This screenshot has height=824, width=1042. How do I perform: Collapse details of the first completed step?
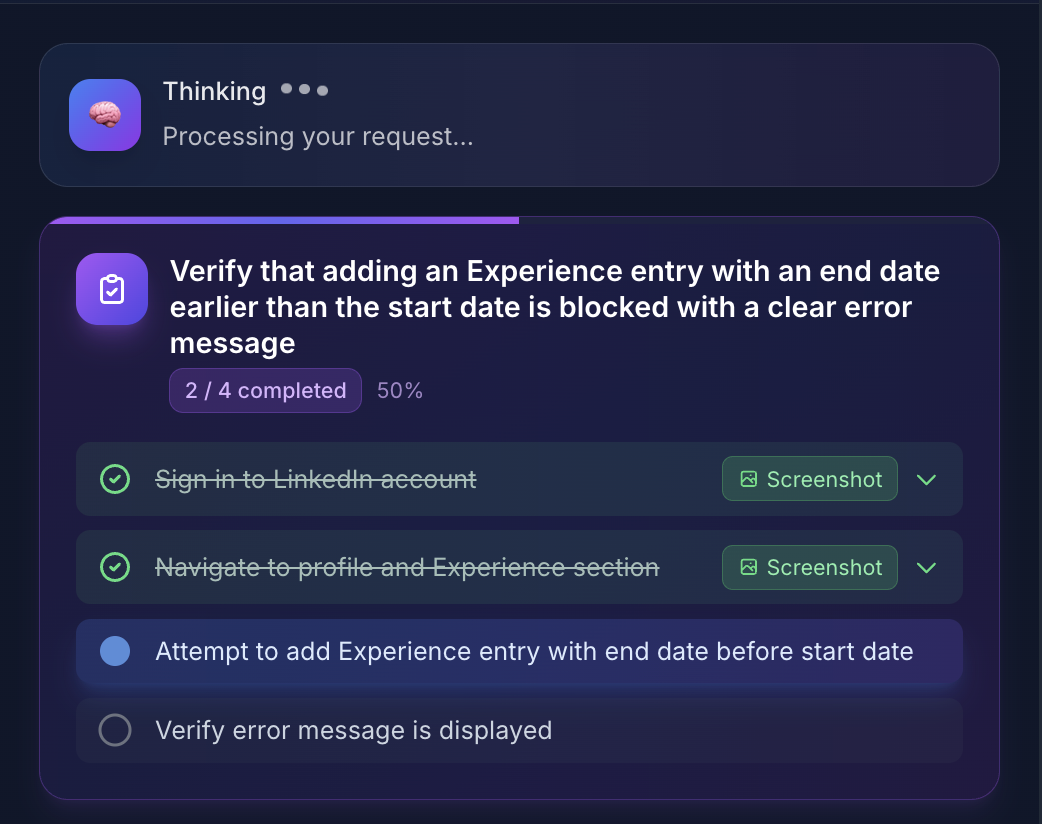[x=926, y=479]
